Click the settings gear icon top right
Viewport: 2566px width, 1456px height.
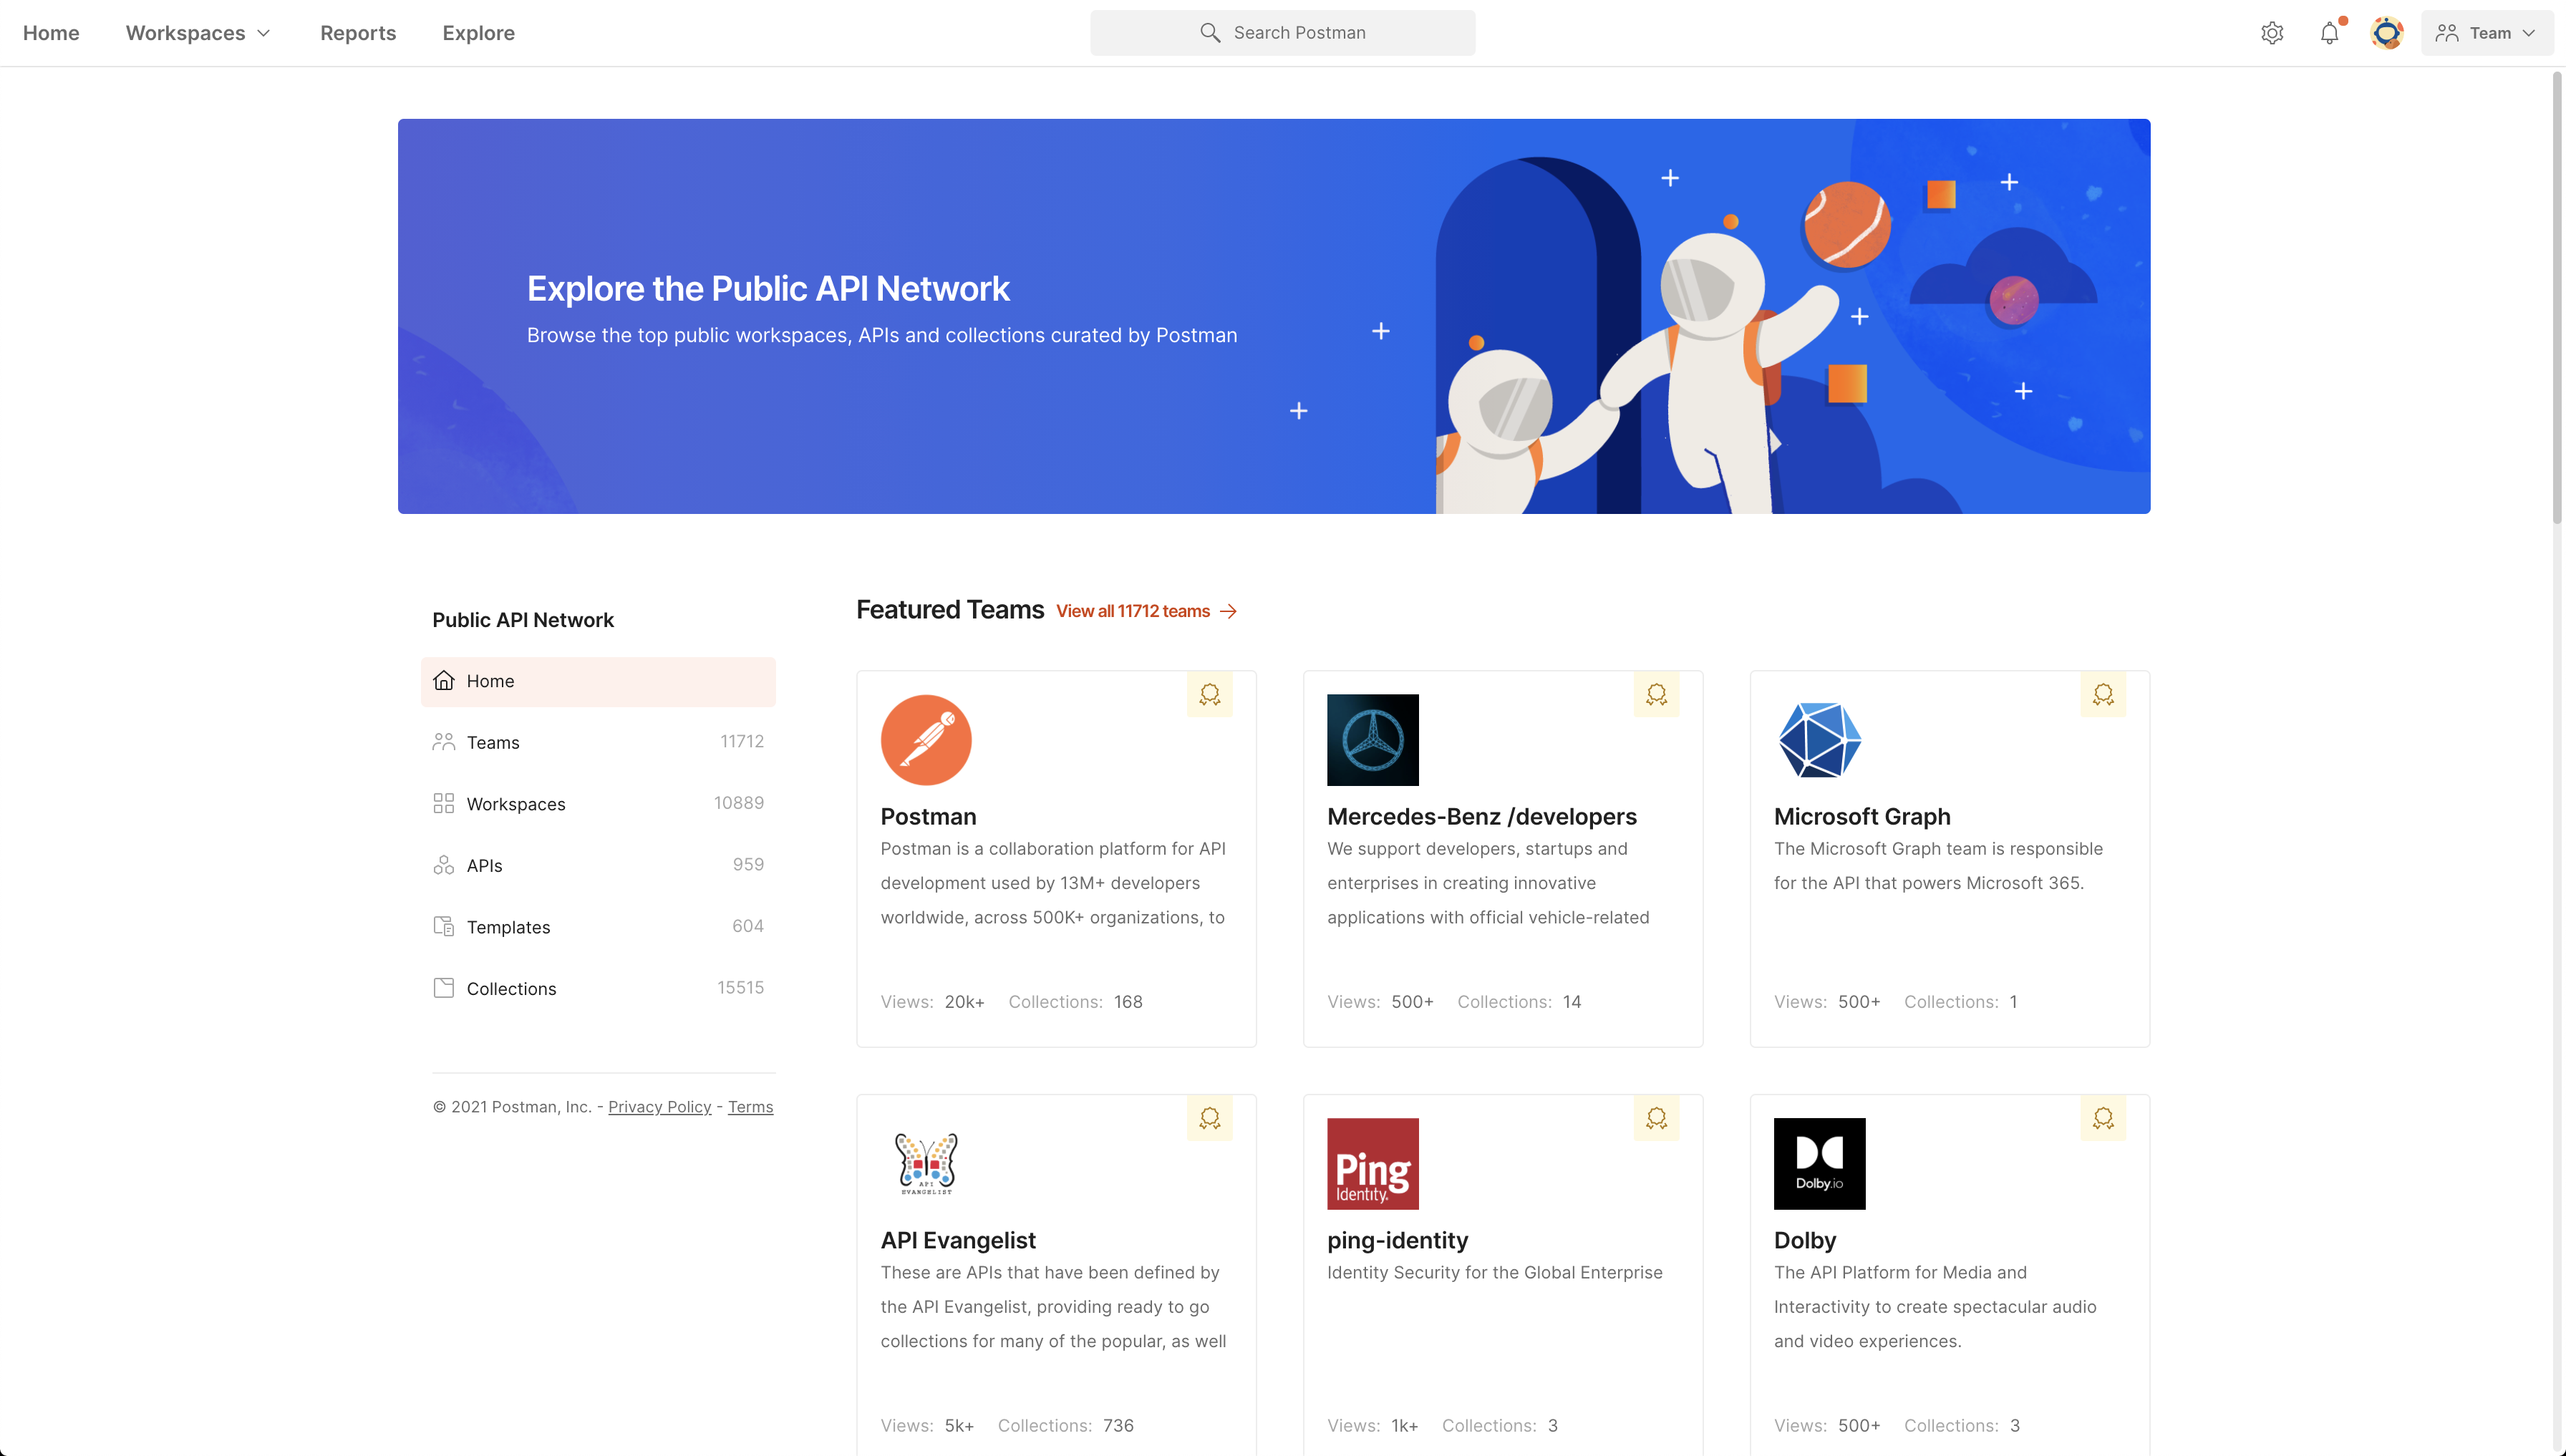click(2273, 31)
